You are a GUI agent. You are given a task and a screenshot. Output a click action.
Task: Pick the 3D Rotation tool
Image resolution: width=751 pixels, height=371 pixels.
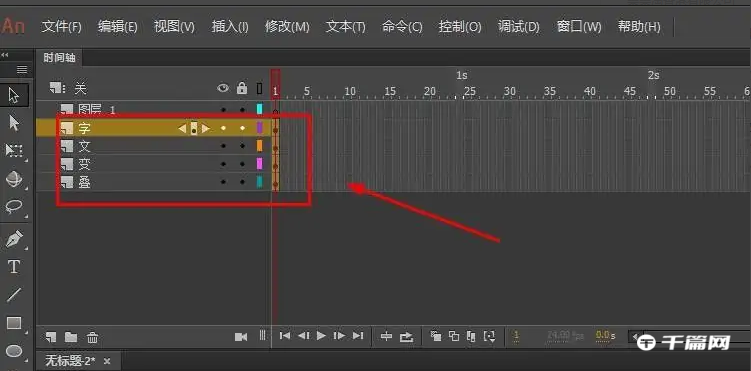click(x=14, y=179)
